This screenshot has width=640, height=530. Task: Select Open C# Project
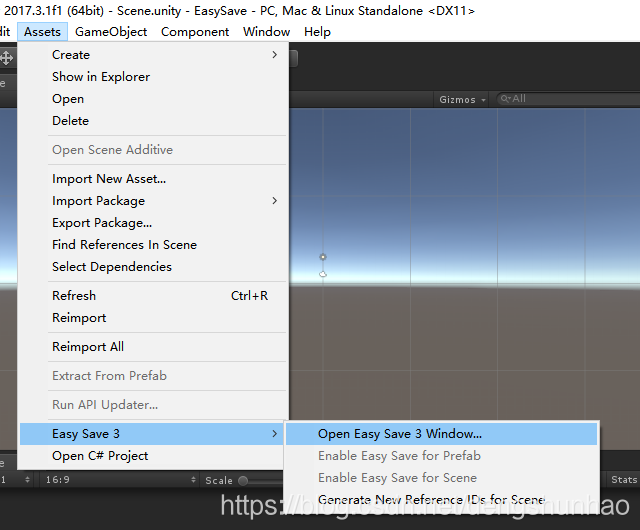[152, 456]
